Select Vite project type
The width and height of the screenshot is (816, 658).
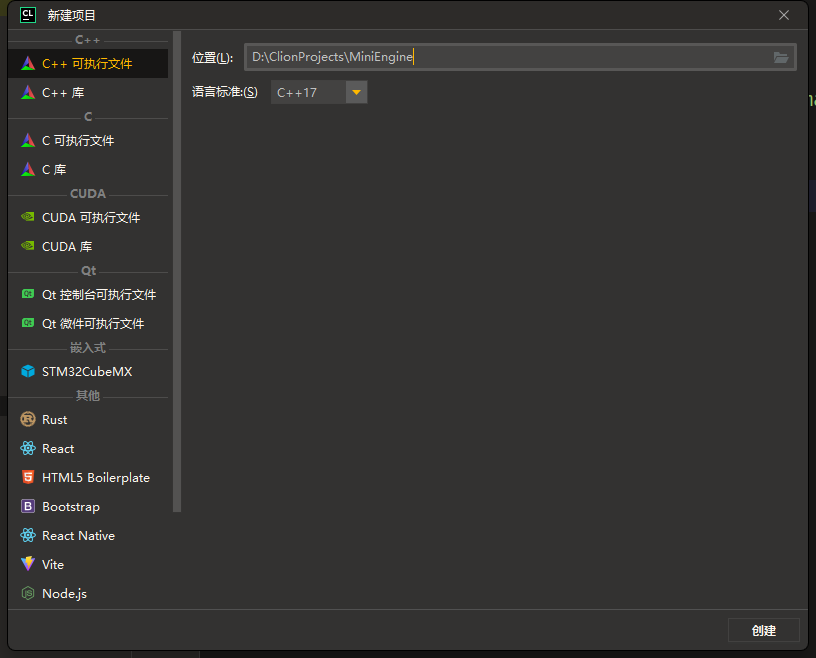click(x=88, y=564)
